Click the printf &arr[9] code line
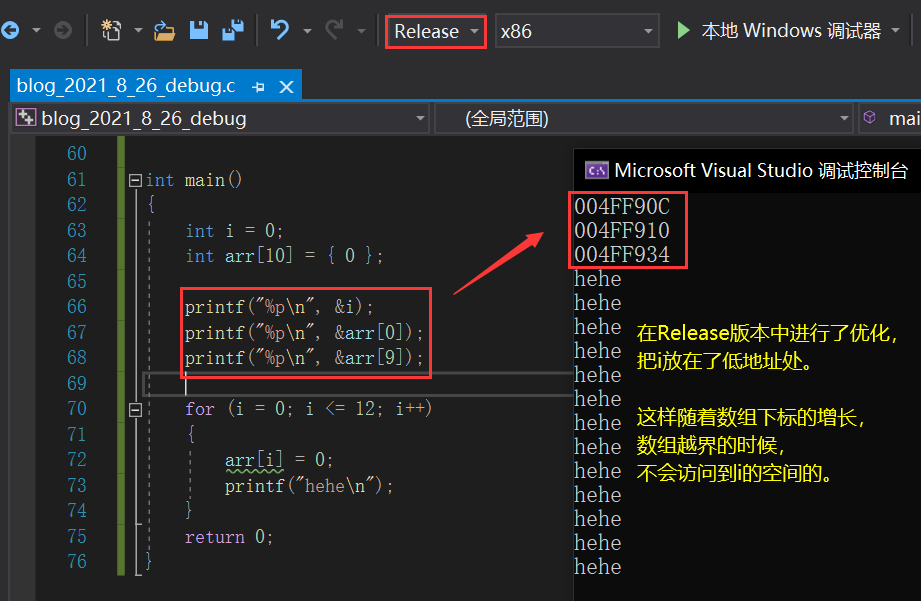This screenshot has width=921, height=601. [304, 358]
